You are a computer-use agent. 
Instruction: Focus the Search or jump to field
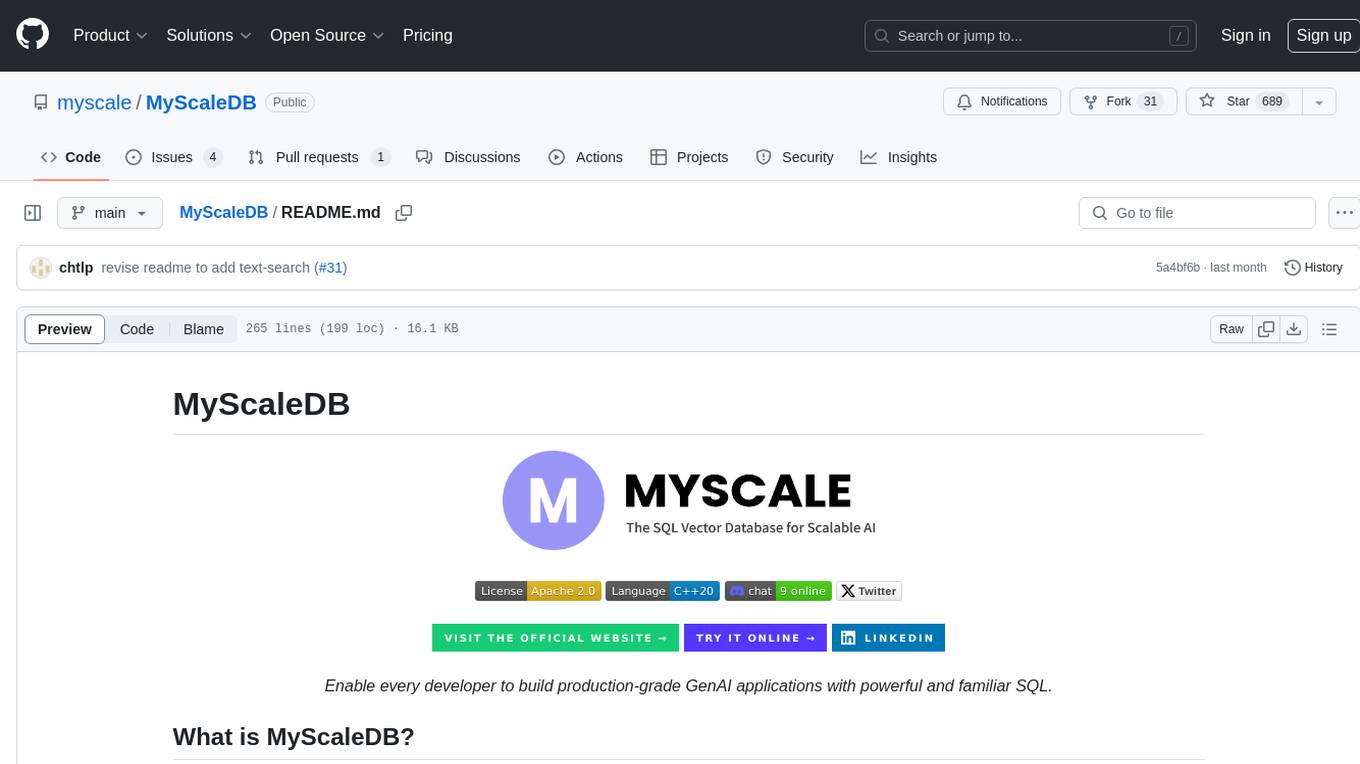point(1031,35)
